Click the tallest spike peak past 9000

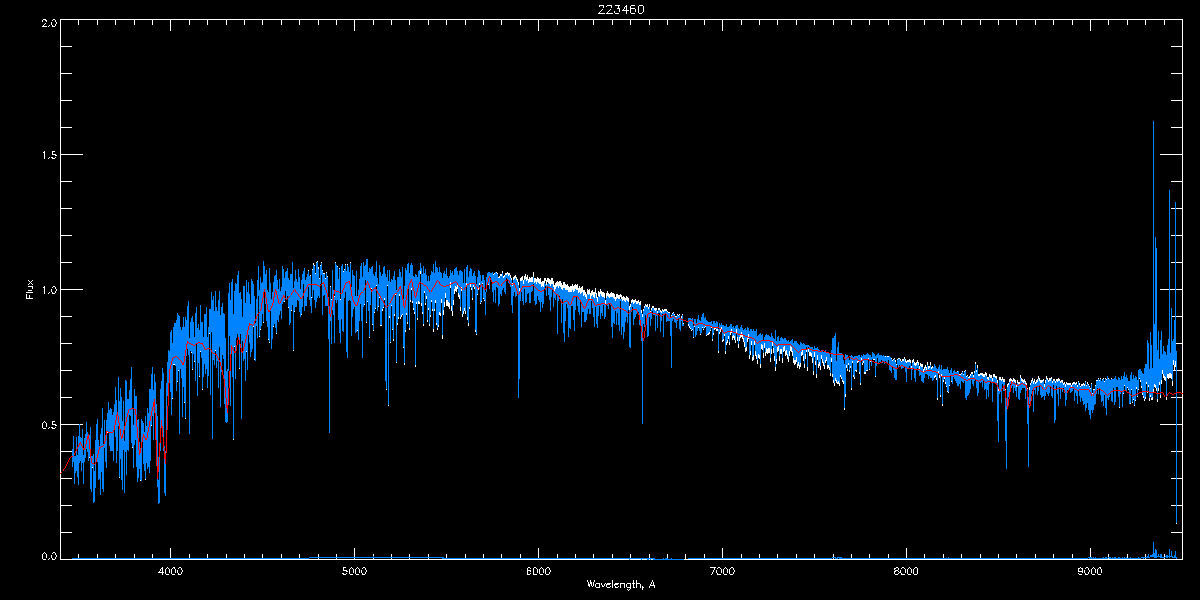point(1153,123)
